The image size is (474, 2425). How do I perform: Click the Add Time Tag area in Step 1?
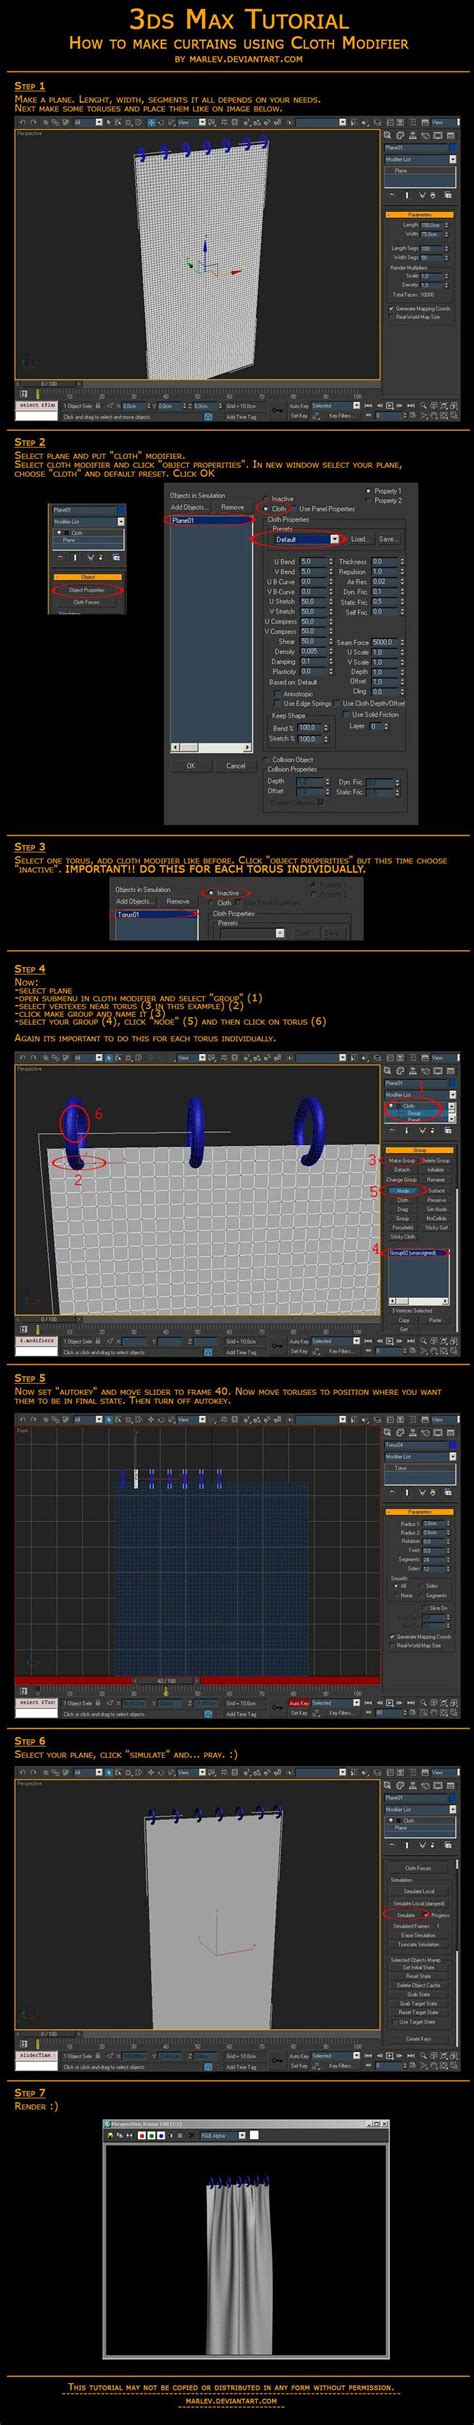click(x=243, y=416)
